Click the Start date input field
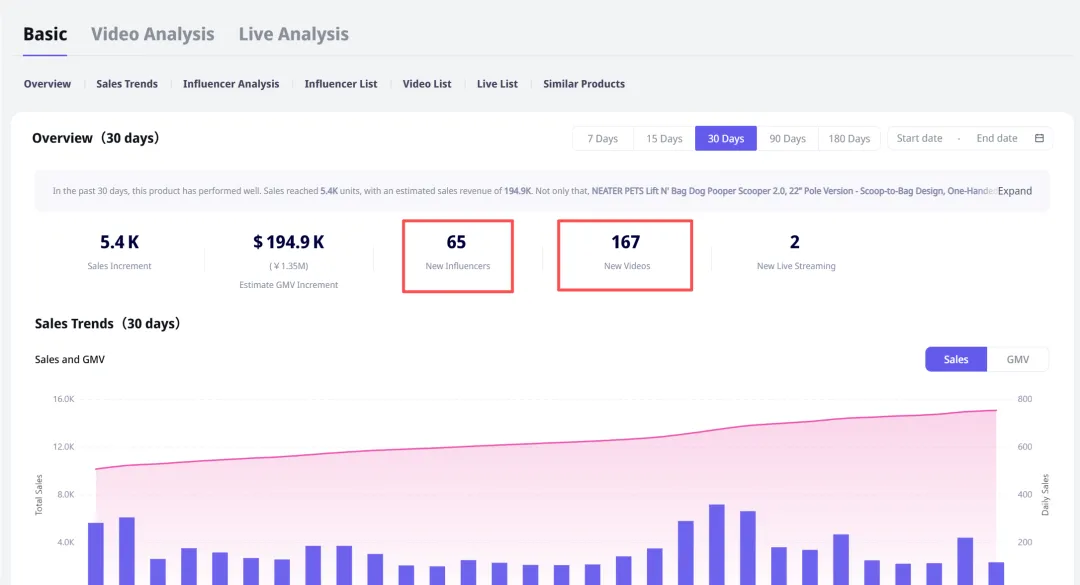 (x=919, y=138)
